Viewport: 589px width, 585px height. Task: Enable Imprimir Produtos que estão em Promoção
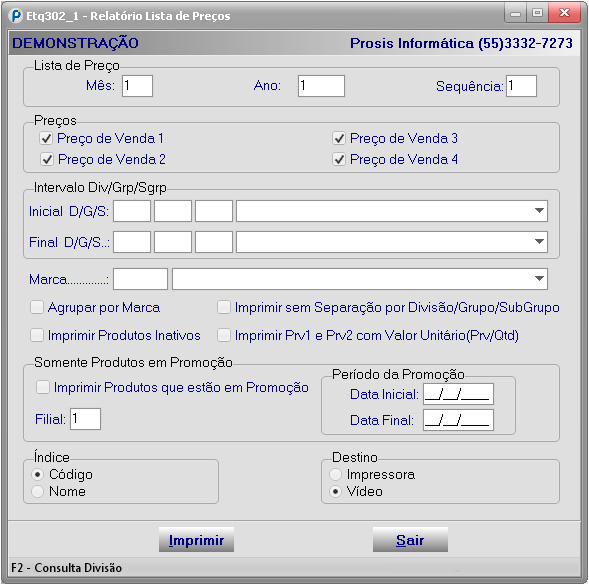click(x=42, y=387)
